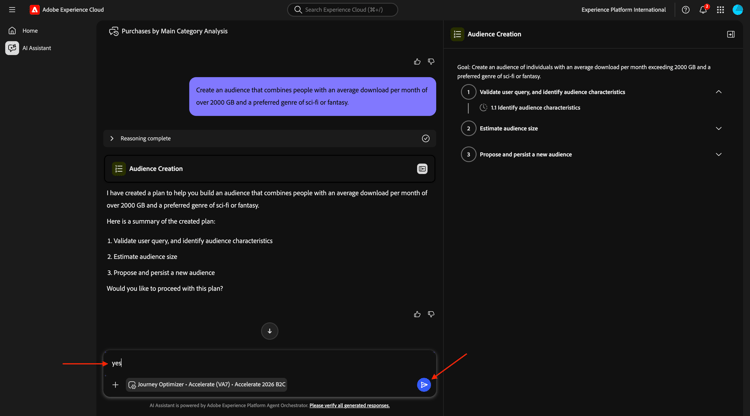Open the hamburger navigation menu
The image size is (750, 416).
12,10
